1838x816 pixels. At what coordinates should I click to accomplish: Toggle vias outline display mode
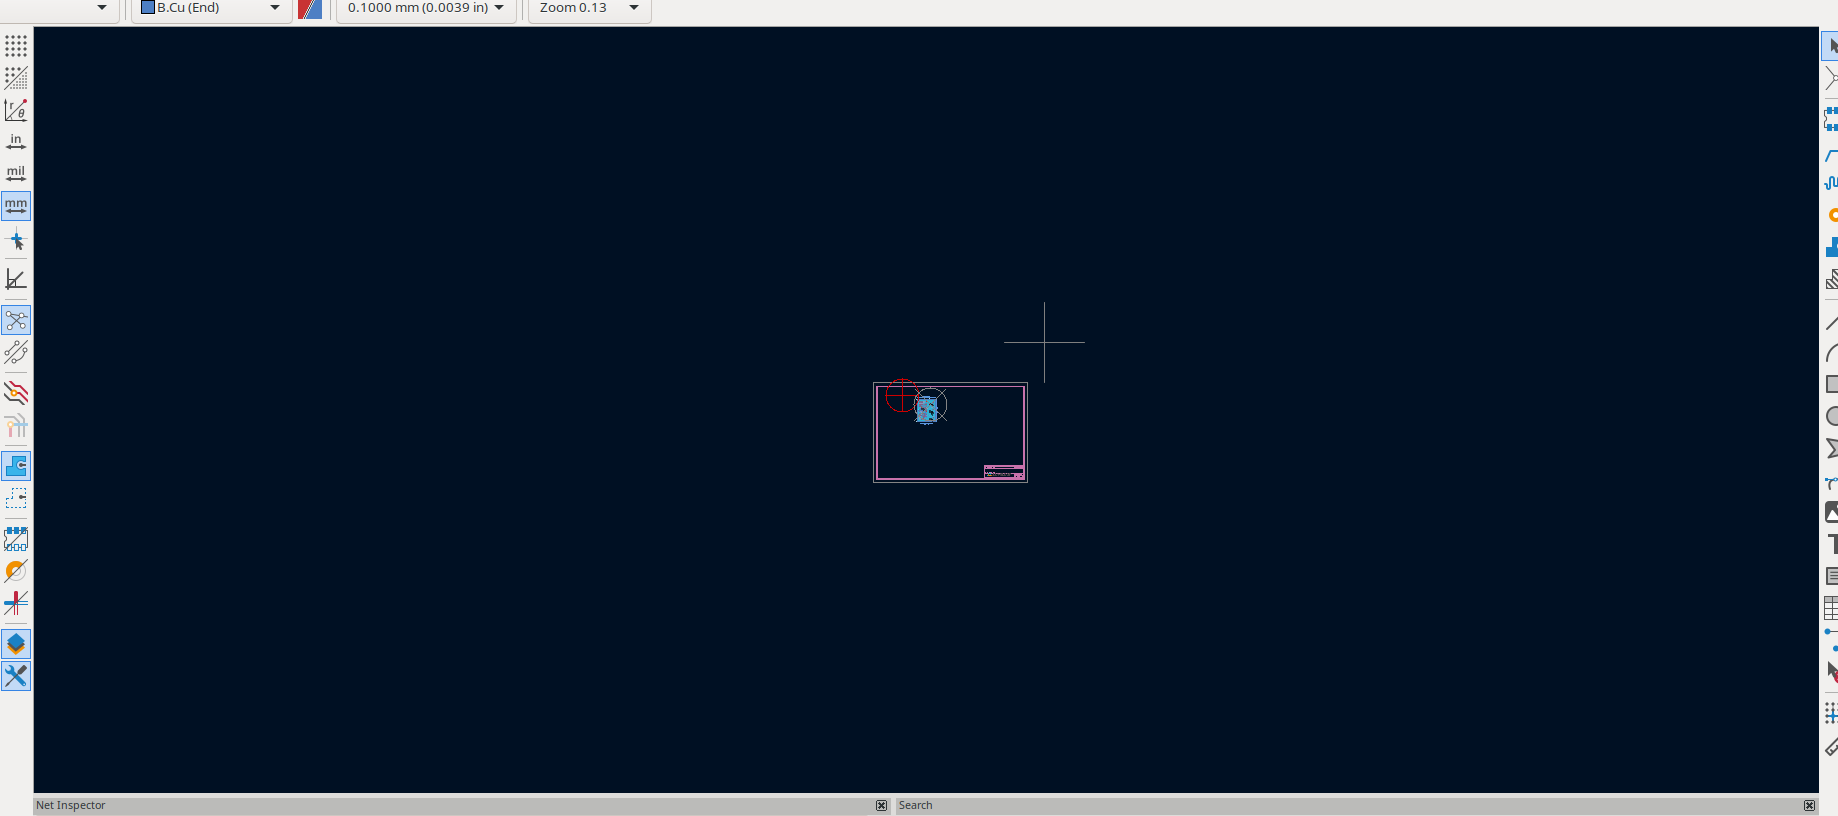coord(16,571)
